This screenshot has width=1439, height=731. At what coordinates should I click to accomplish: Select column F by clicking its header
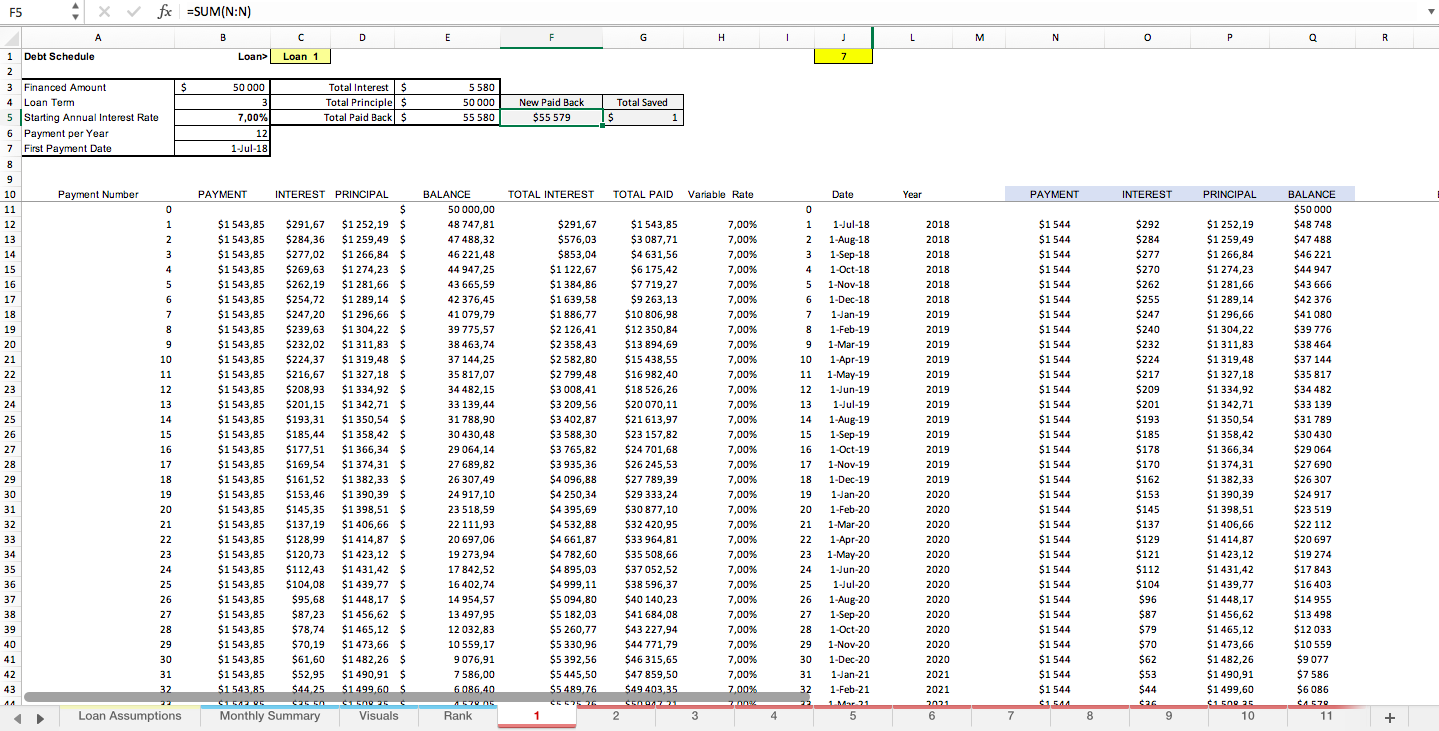click(x=551, y=37)
